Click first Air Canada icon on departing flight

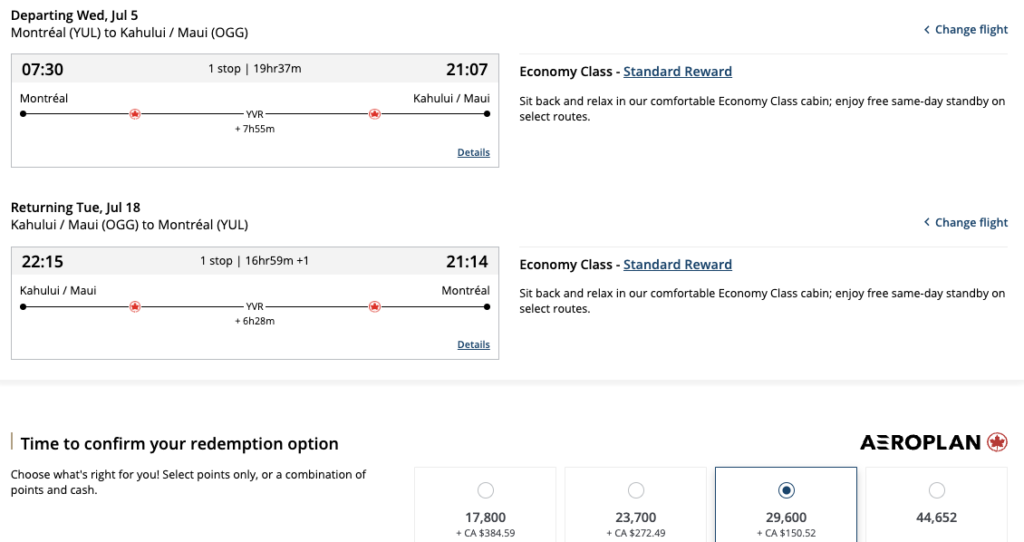[135, 114]
